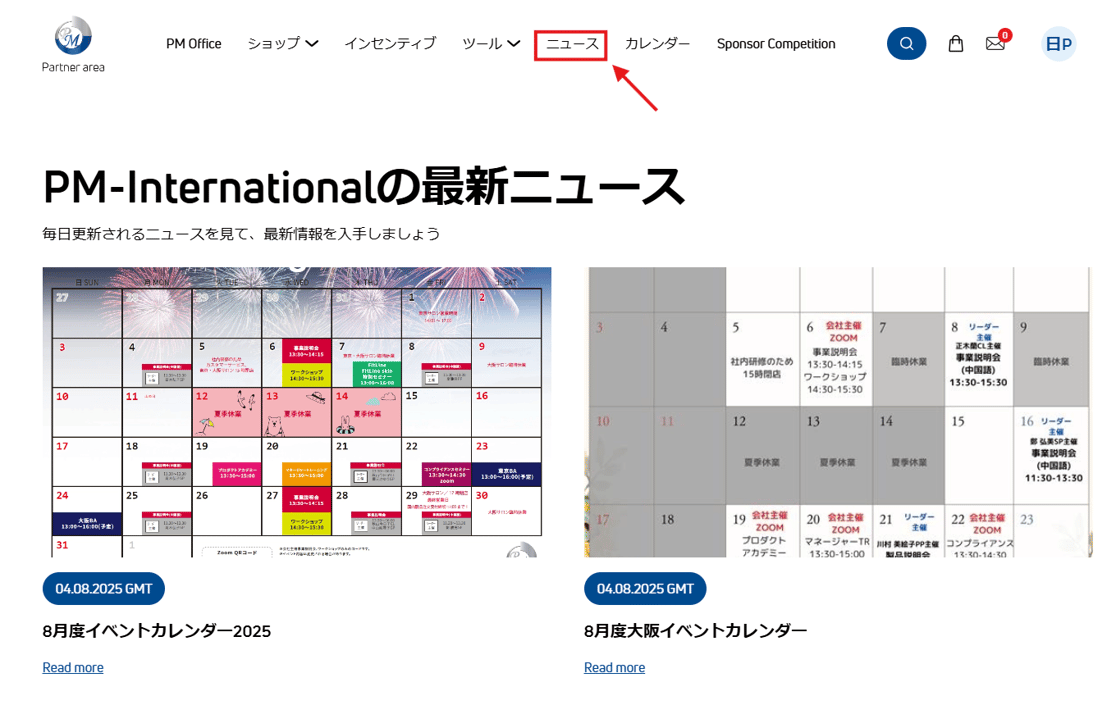1116x705 pixels.
Task: Click Read more under 8月度イベントカレンダー2025
Action: [73, 667]
